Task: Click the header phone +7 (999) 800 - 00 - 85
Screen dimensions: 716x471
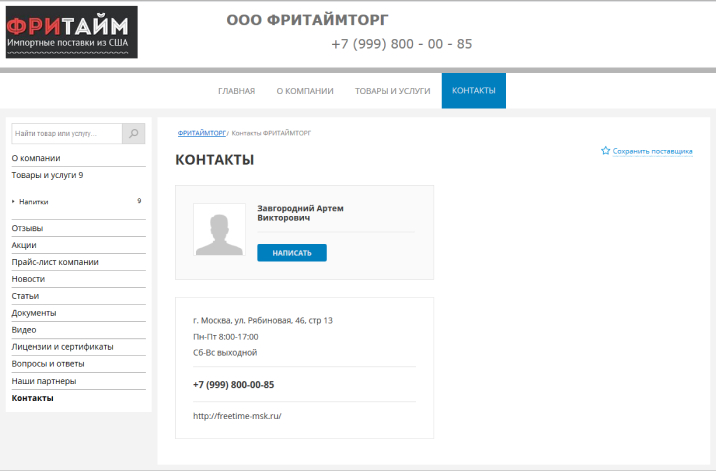Action: tap(401, 44)
